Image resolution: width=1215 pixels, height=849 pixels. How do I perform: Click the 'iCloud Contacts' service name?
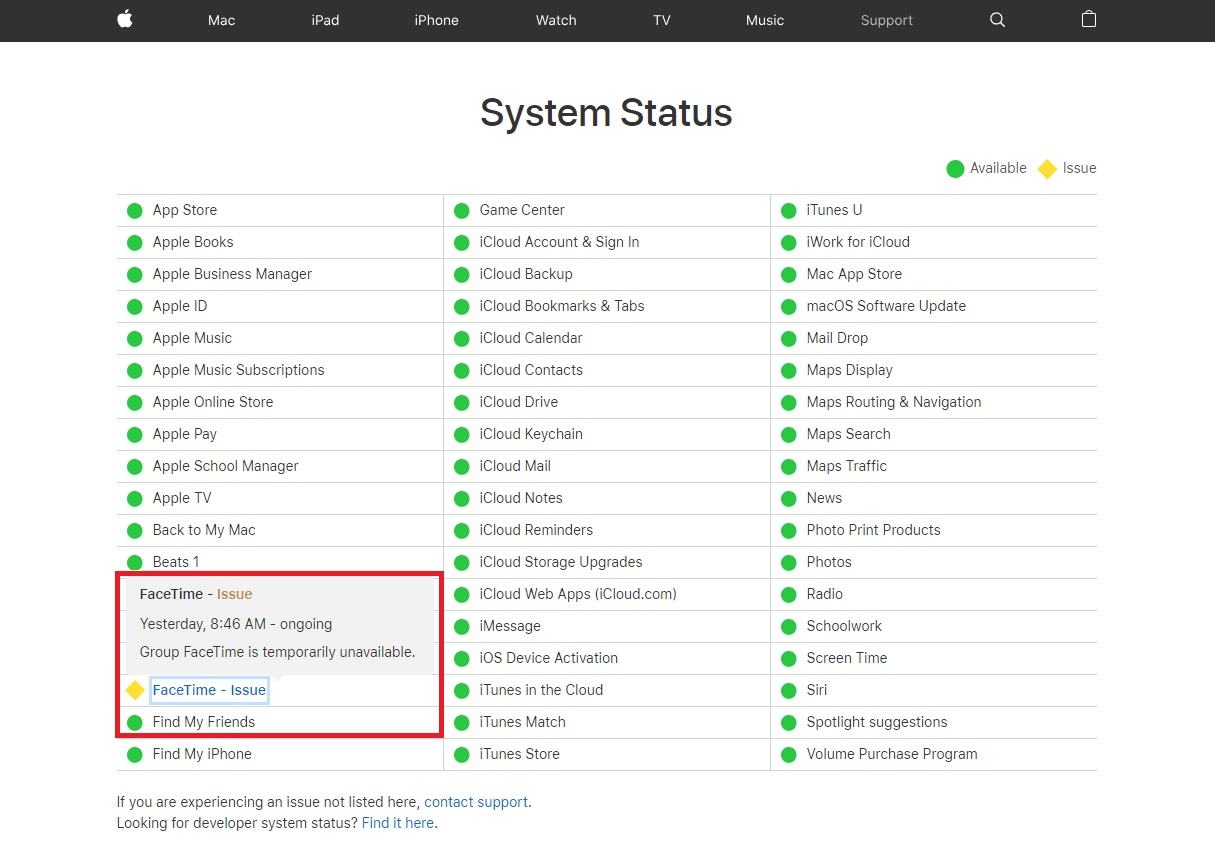pyautogui.click(x=531, y=370)
